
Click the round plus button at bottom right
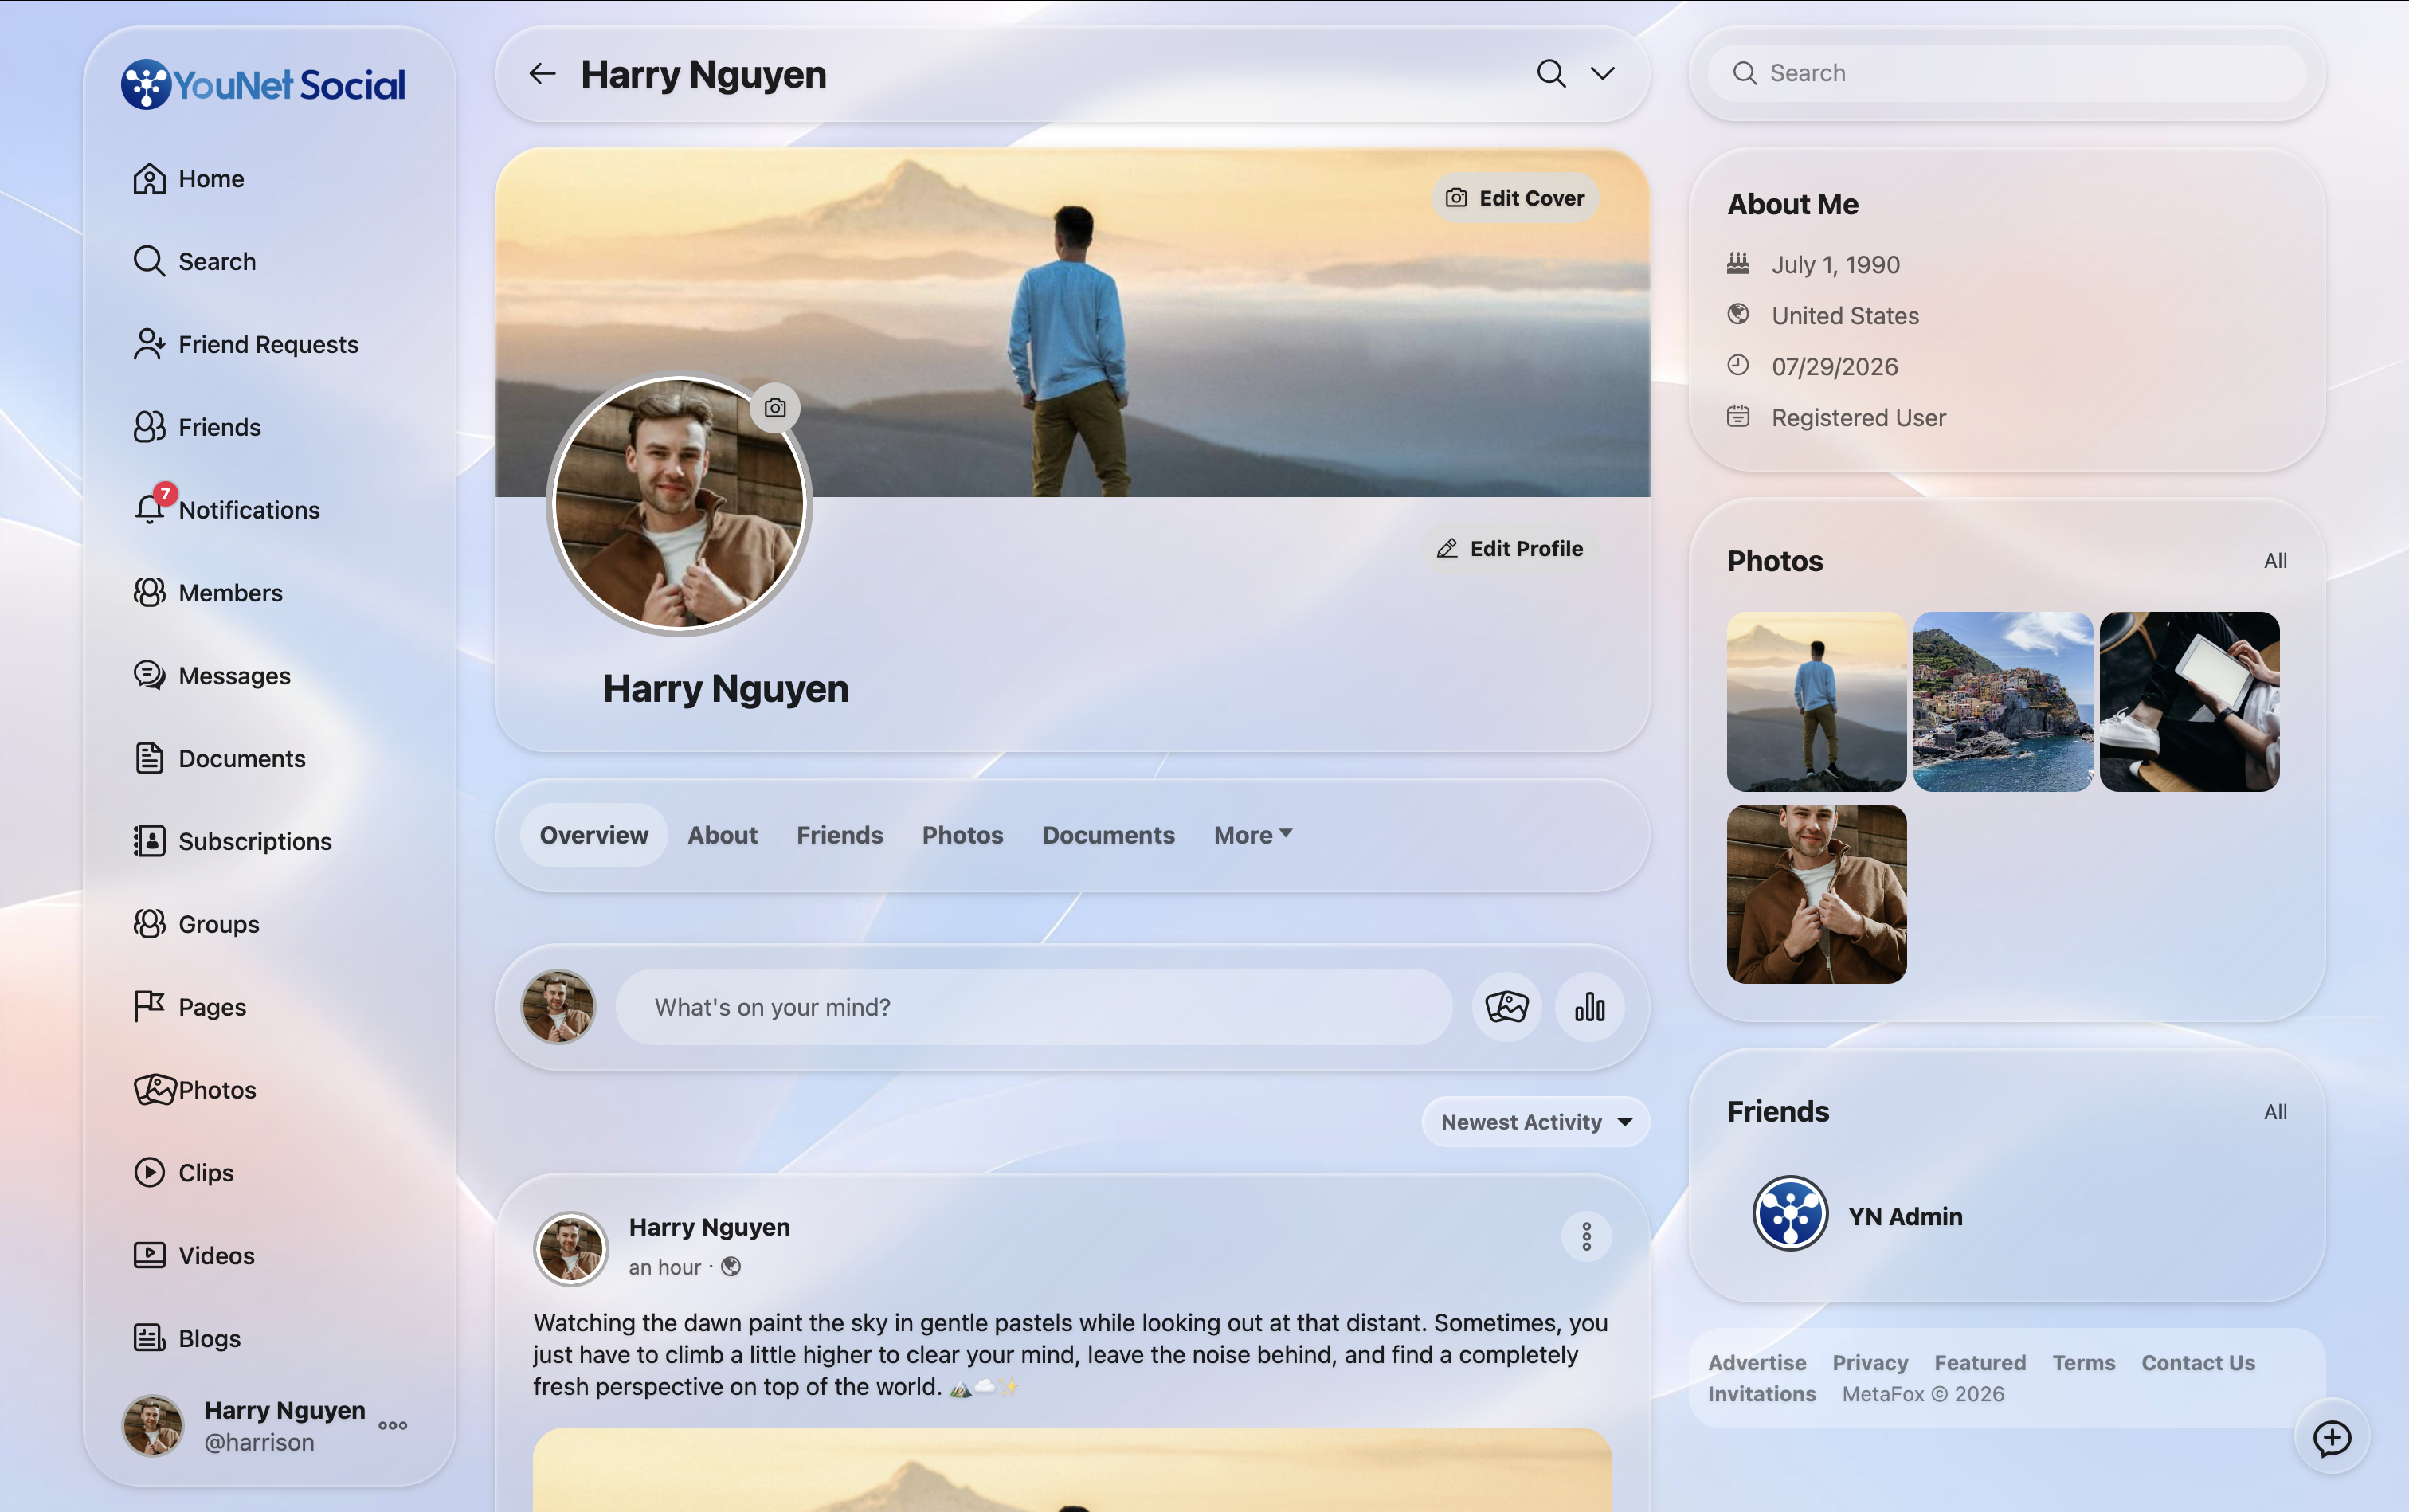pos(2333,1438)
